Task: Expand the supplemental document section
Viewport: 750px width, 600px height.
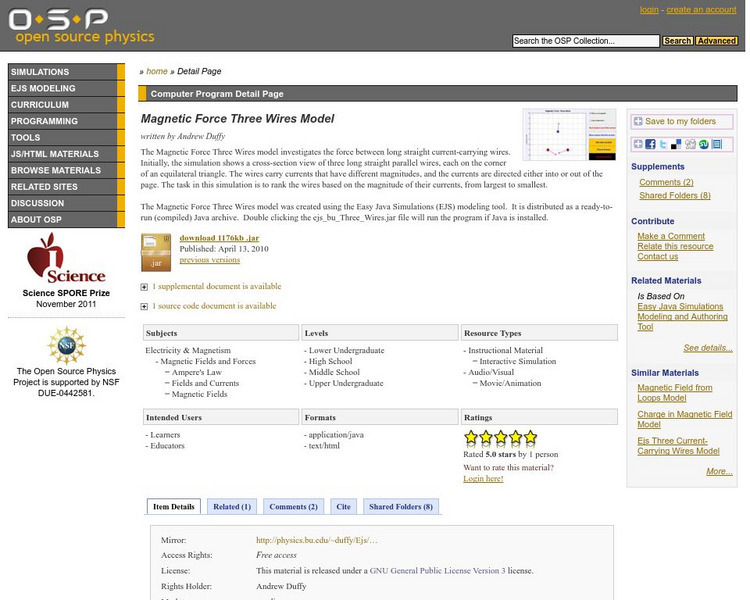Action: tap(144, 287)
